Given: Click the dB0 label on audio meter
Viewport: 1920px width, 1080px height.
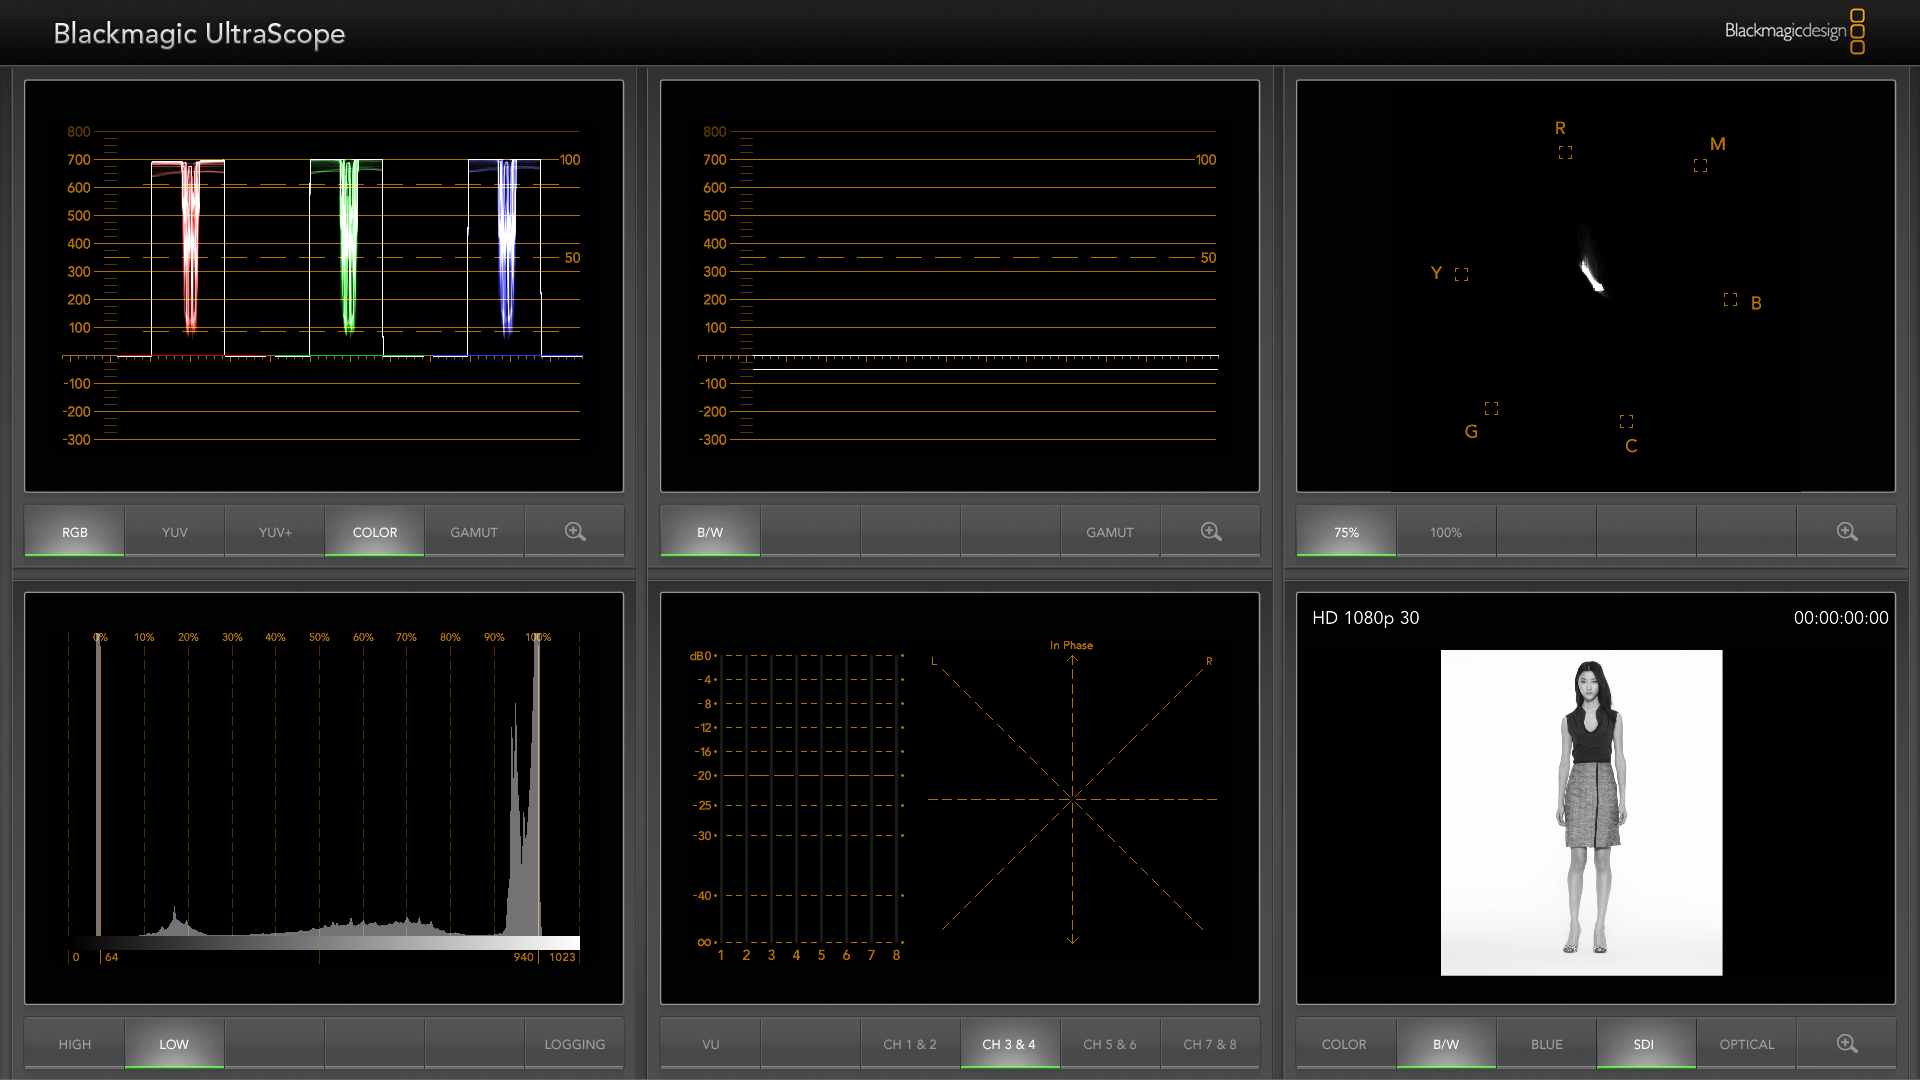Looking at the screenshot, I should [x=700, y=656].
